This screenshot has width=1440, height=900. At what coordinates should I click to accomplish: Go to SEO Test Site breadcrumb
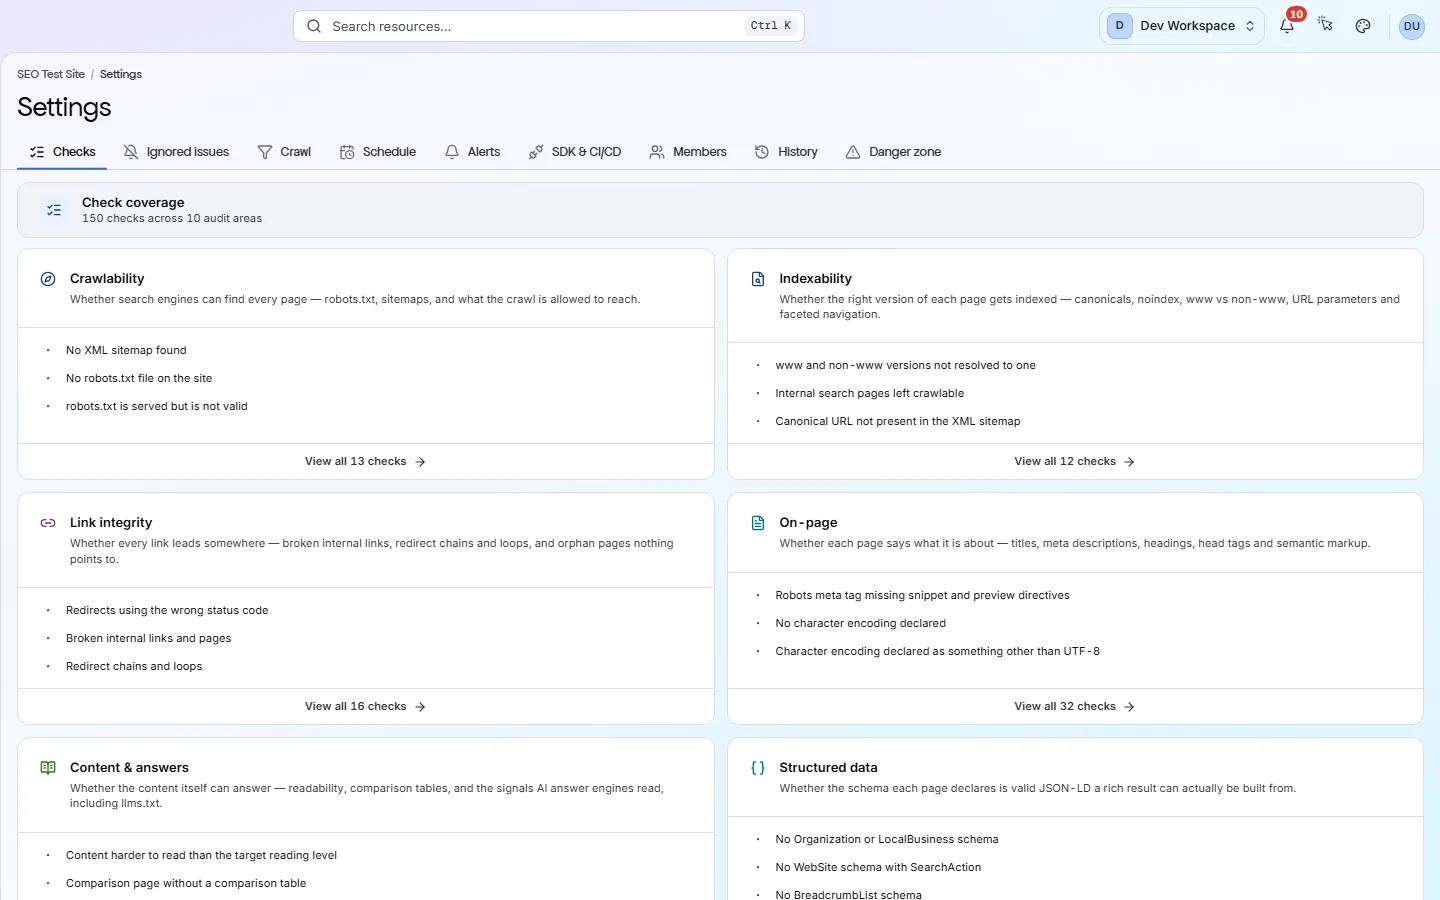51,74
